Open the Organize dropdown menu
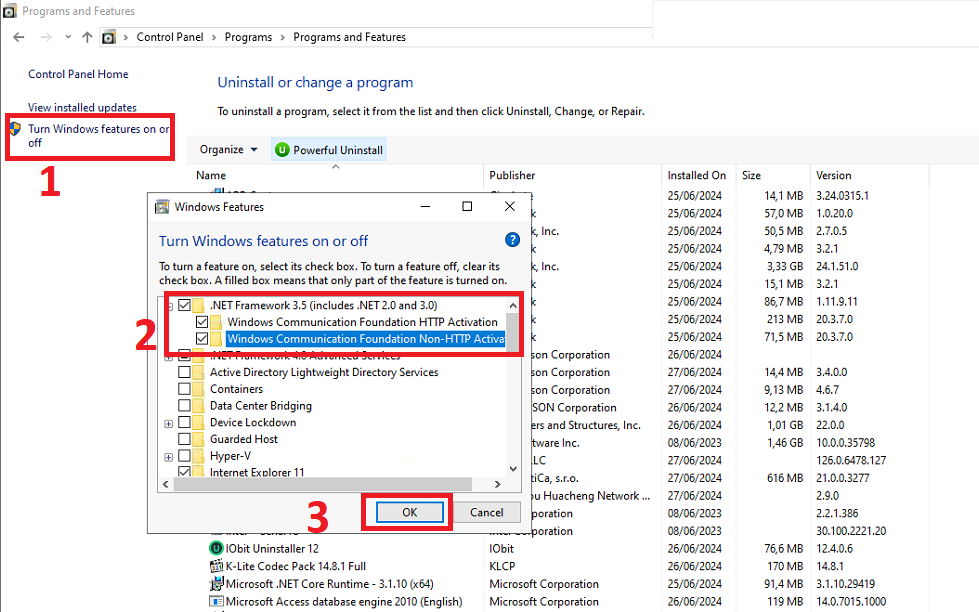Screen dimensions: 979x612 pos(229,150)
